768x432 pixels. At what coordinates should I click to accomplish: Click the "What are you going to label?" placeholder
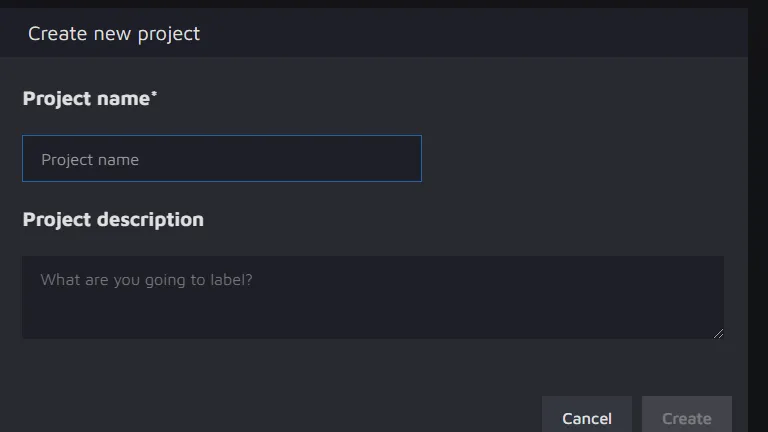(147, 280)
